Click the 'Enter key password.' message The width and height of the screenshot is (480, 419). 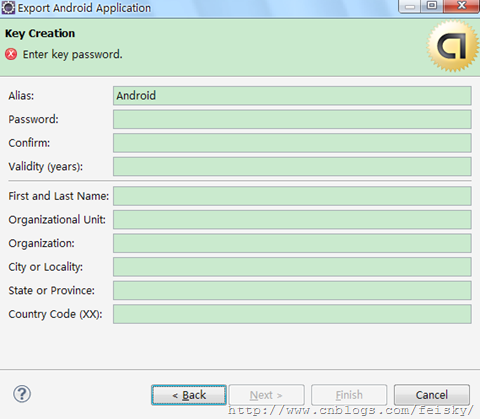coord(72,54)
